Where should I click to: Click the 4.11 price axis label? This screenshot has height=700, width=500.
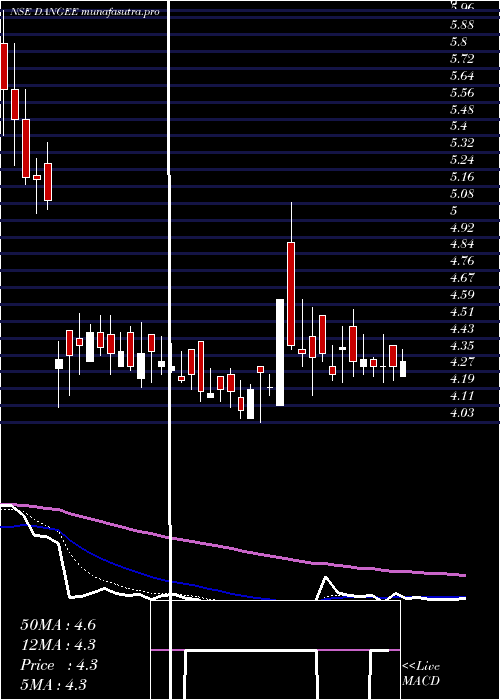[462, 396]
